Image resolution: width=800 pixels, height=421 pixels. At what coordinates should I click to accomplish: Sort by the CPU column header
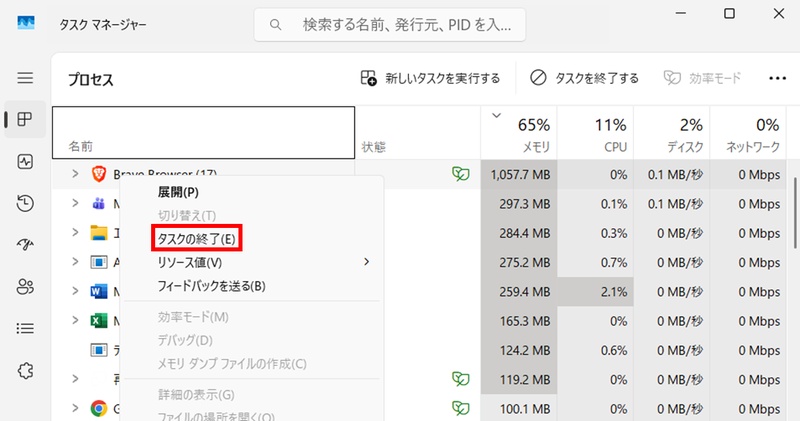(x=595, y=134)
